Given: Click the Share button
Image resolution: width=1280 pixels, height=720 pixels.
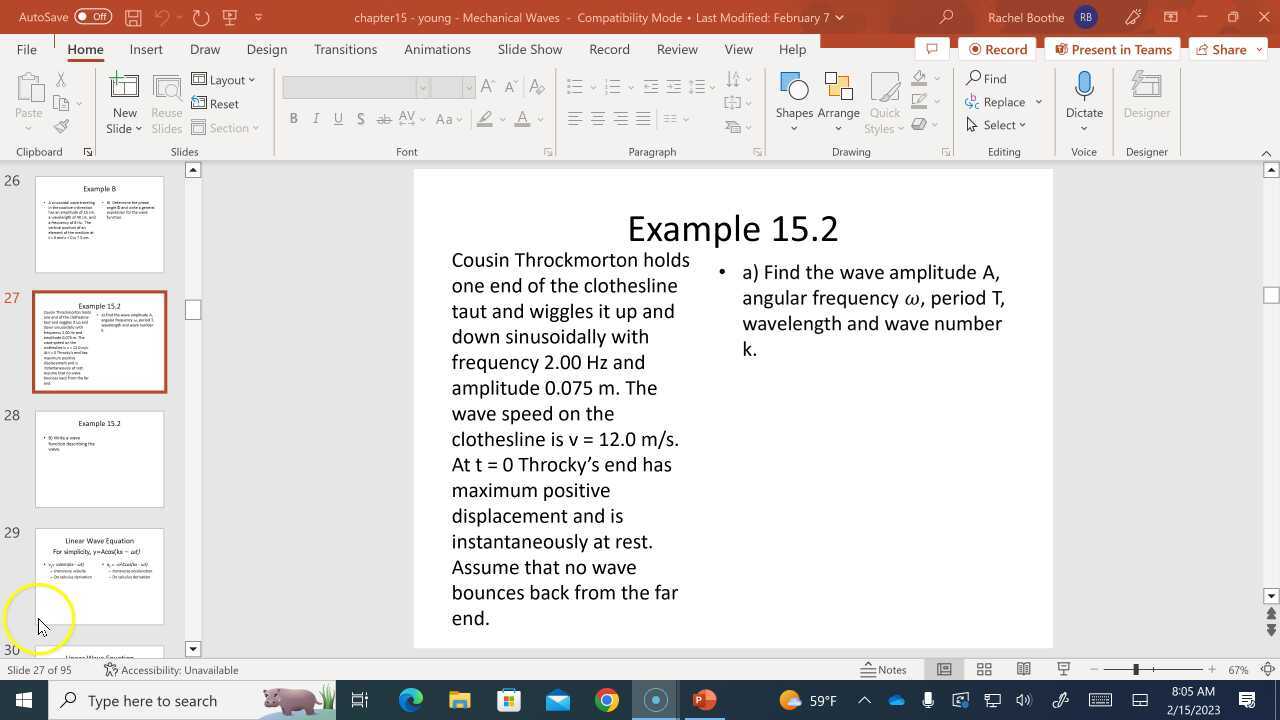Looking at the screenshot, I should (x=1220, y=49).
